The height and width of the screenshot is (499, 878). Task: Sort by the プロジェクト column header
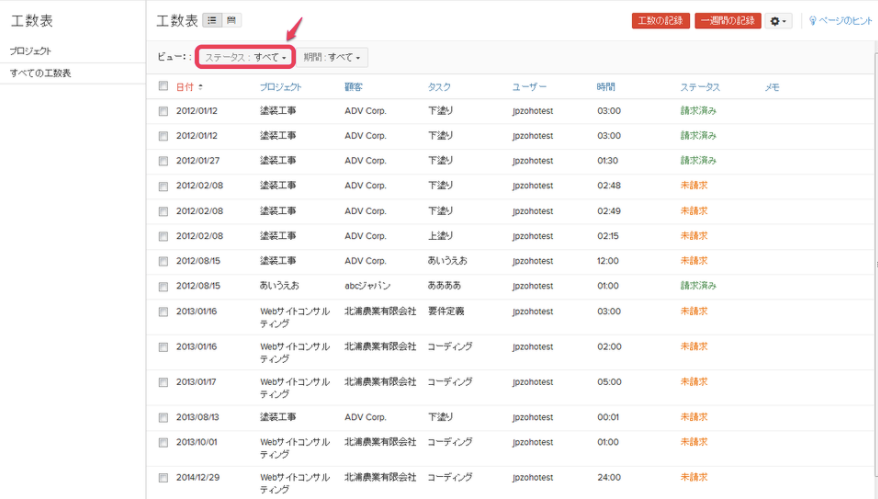coord(281,87)
